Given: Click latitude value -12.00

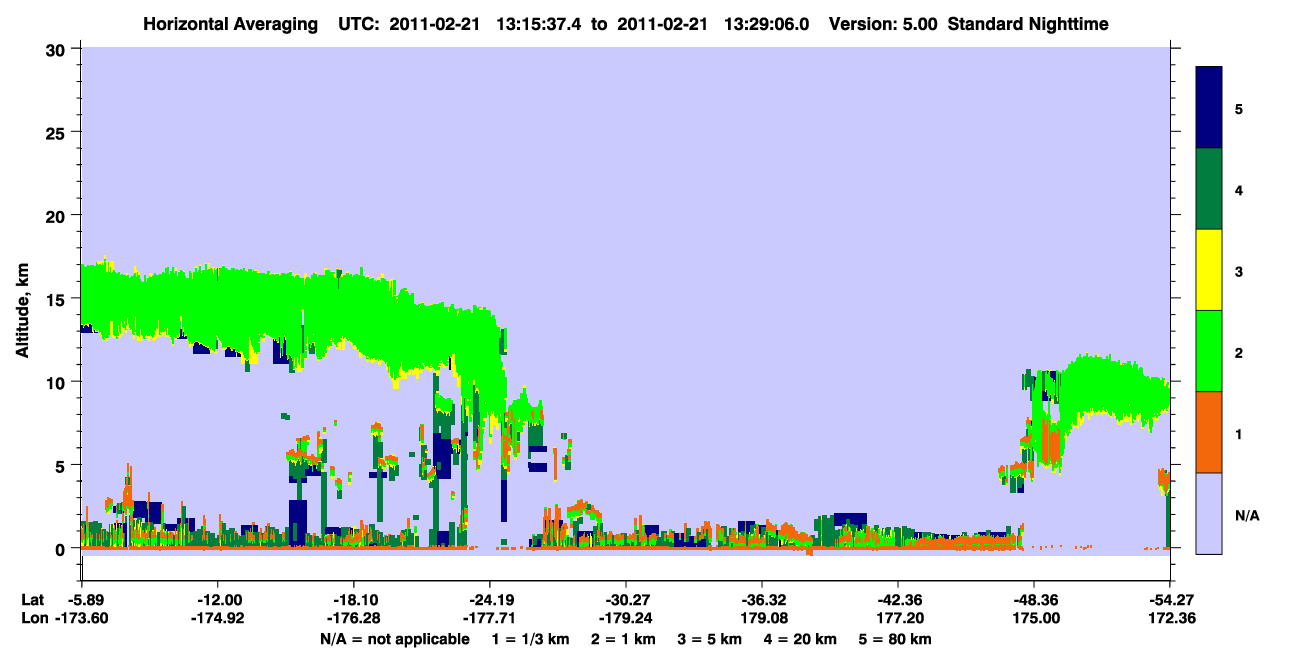Looking at the screenshot, I should (x=217, y=600).
